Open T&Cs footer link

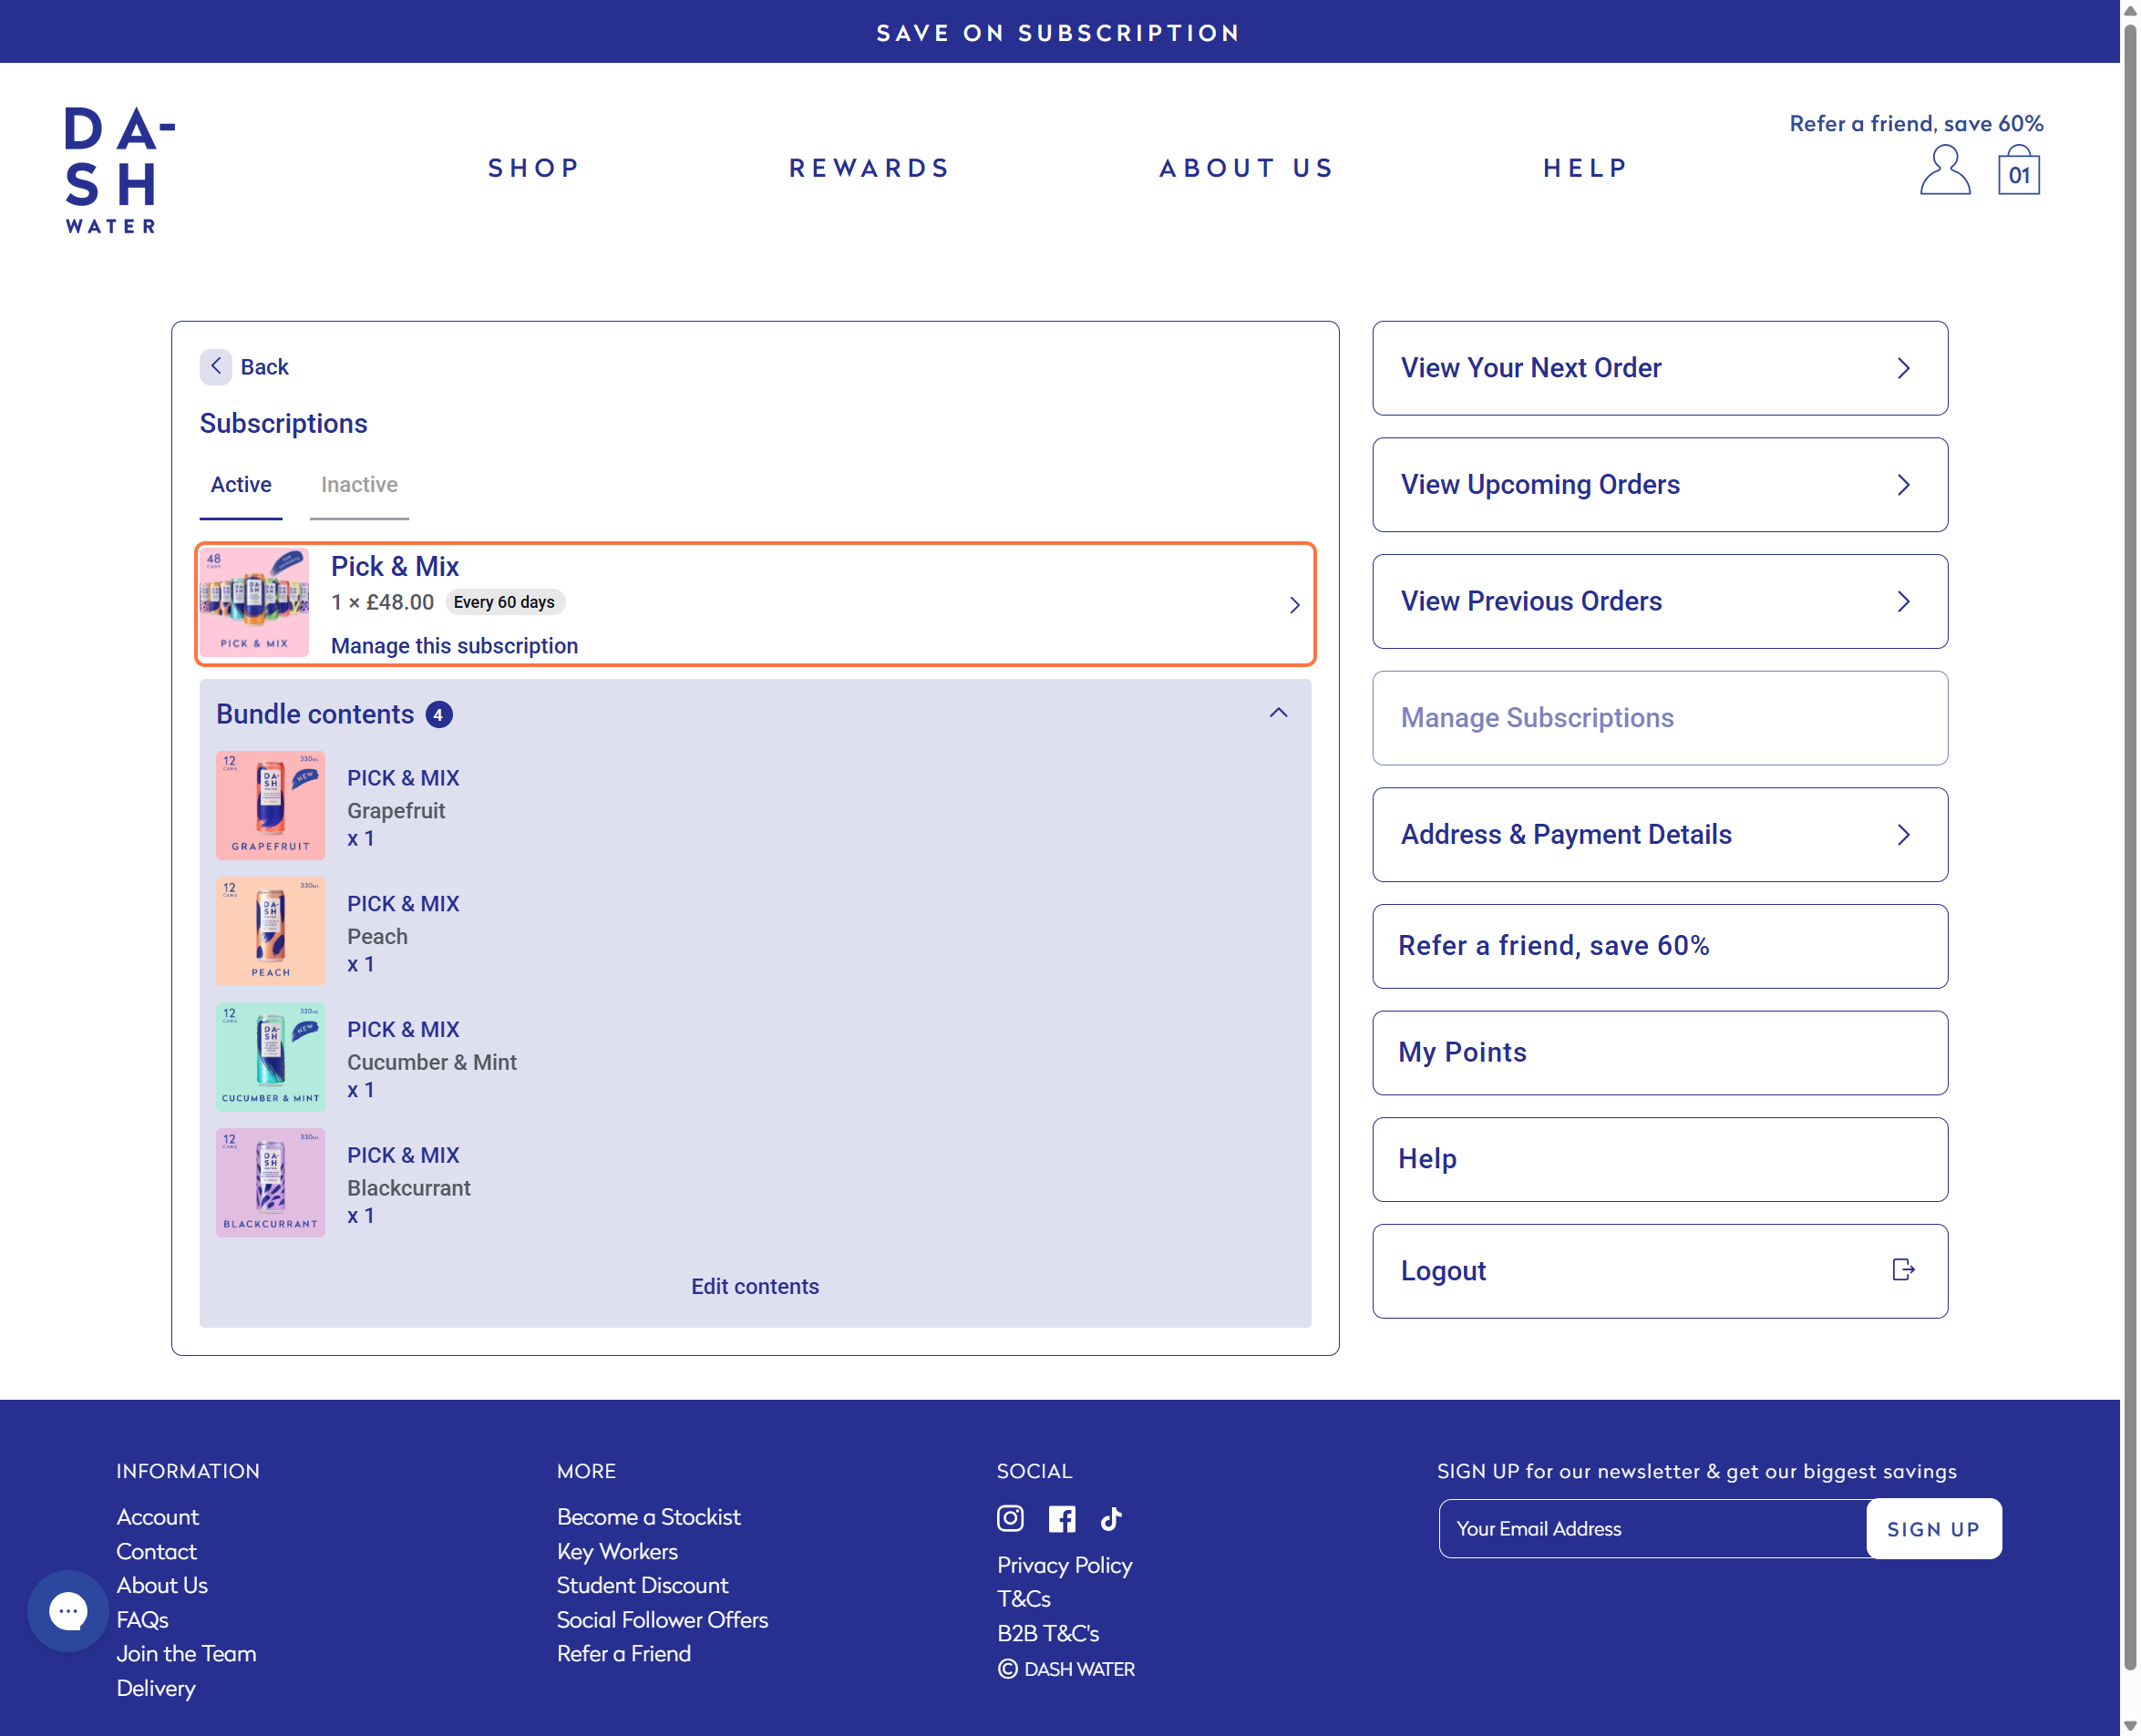point(1023,1599)
